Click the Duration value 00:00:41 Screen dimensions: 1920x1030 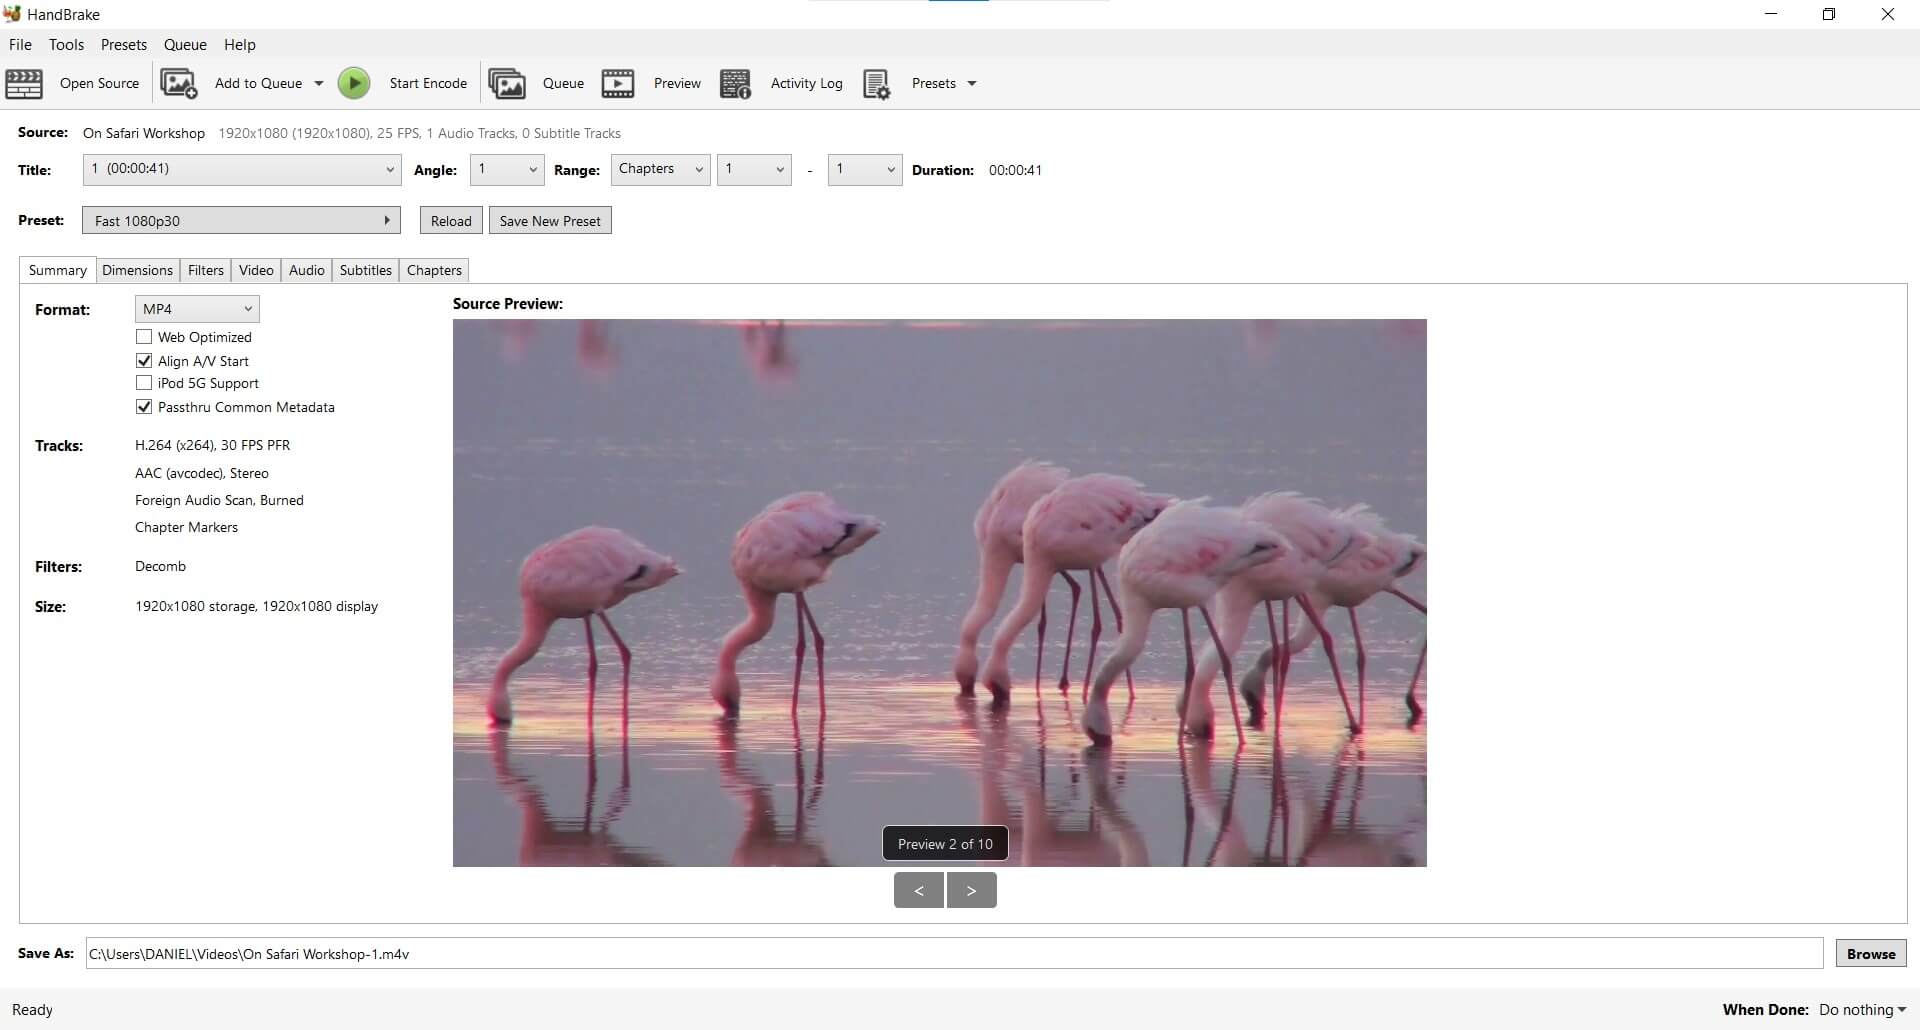tap(1015, 170)
